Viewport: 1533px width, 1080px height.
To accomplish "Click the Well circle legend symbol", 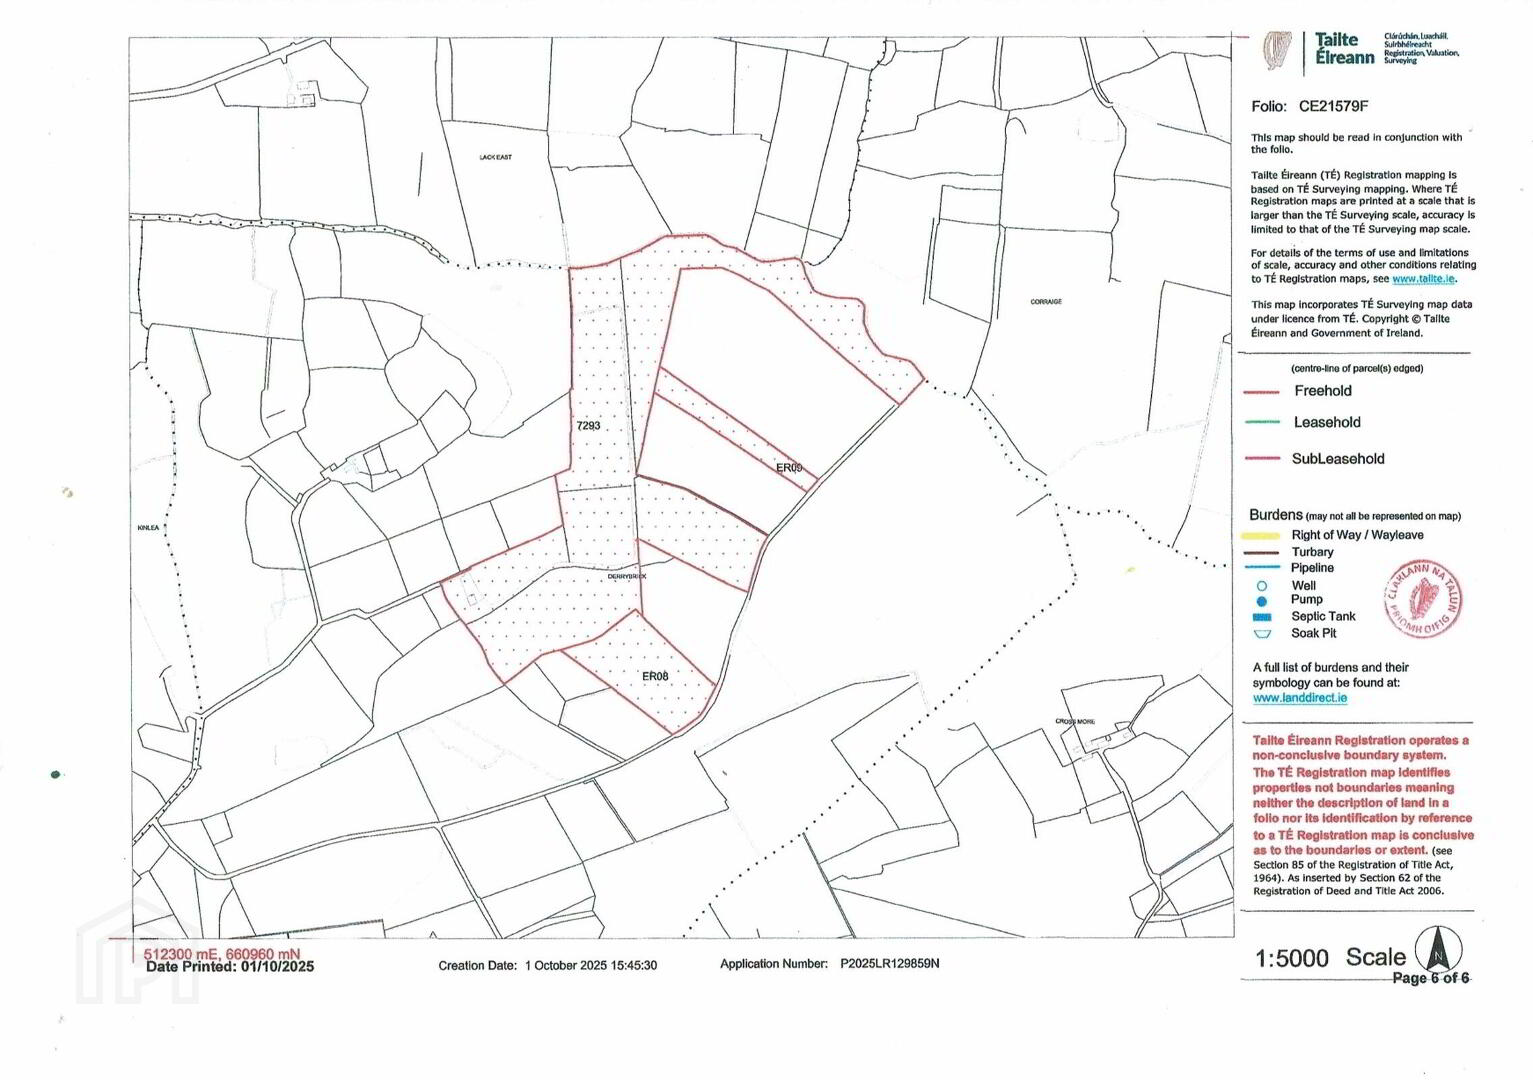I will [1262, 586].
